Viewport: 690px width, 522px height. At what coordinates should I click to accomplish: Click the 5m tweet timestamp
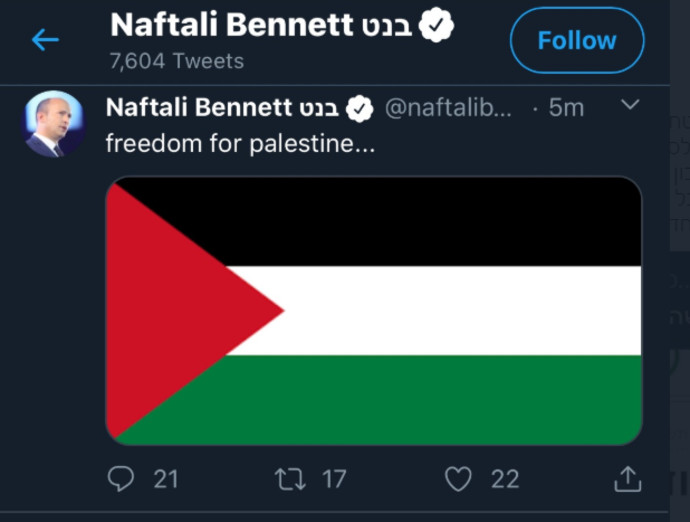(565, 108)
